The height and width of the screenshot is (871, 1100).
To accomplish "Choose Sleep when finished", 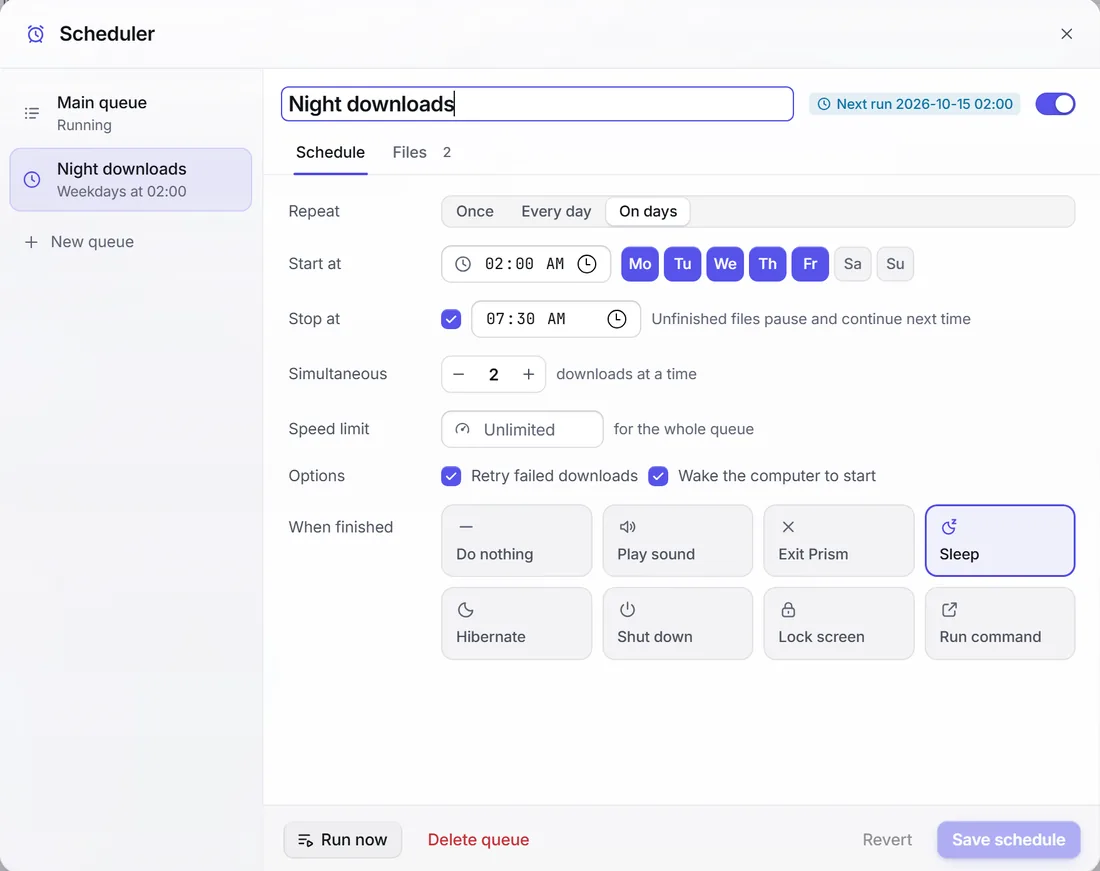I will (x=1000, y=541).
